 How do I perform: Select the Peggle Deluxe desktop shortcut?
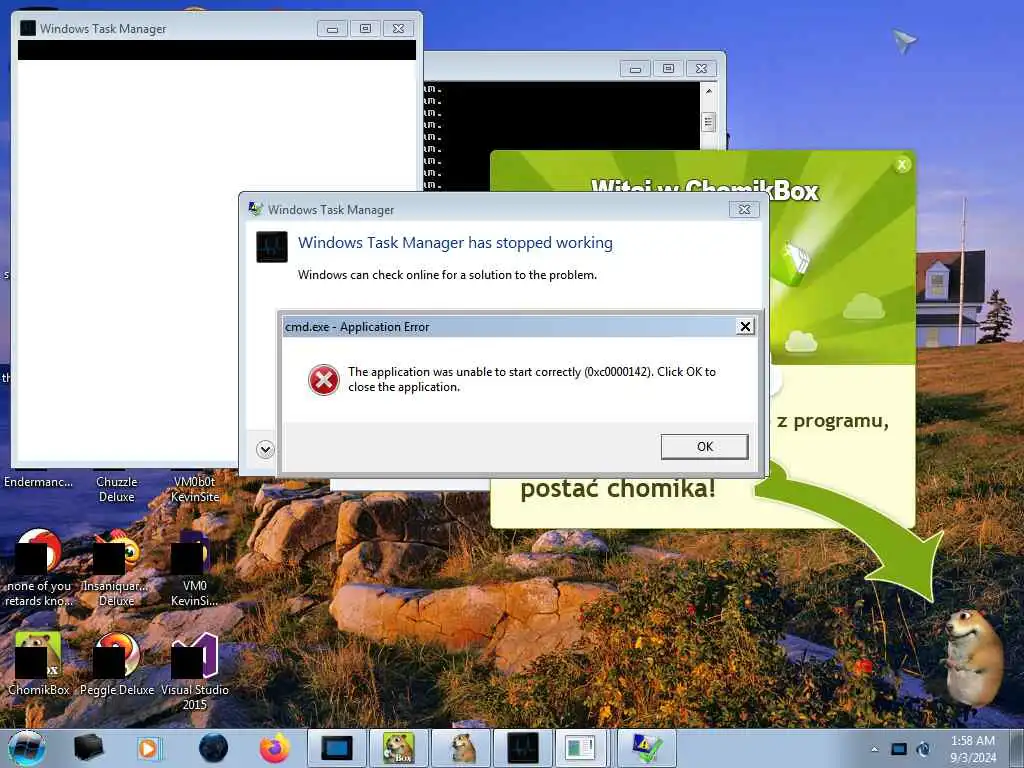[x=117, y=664]
